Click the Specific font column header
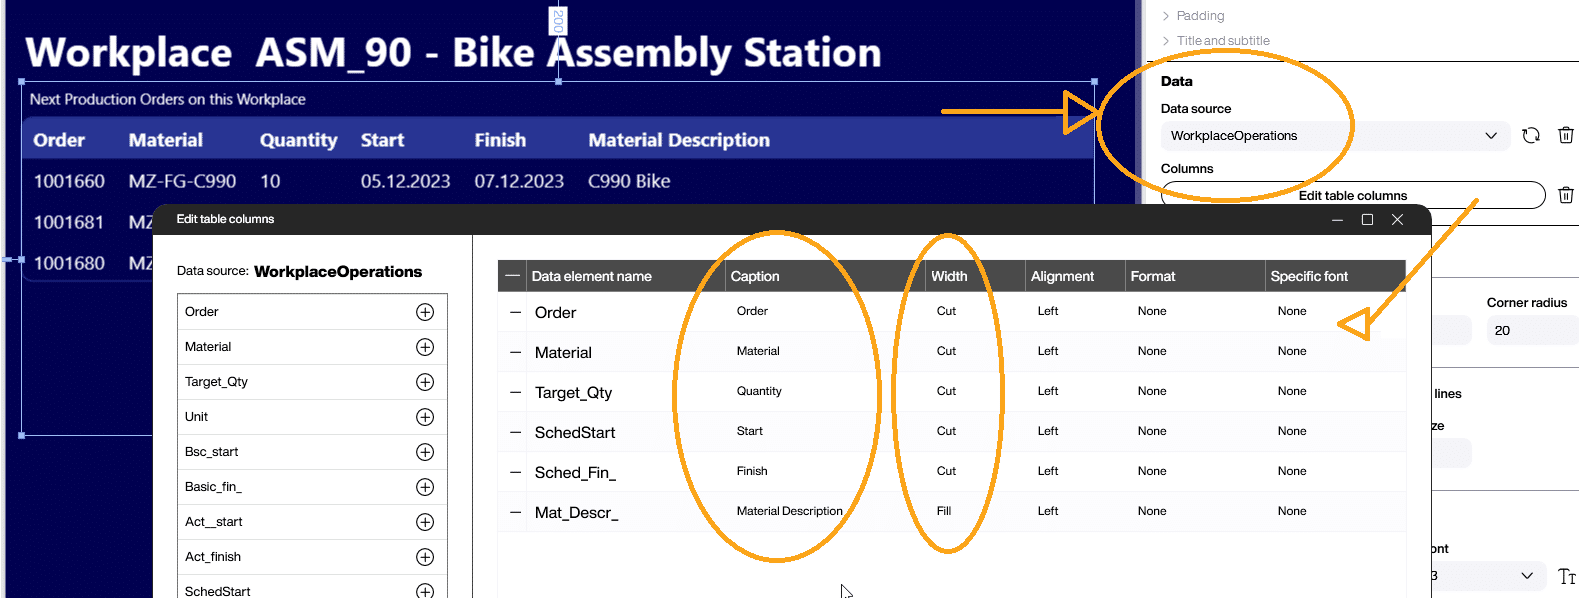 [1309, 276]
